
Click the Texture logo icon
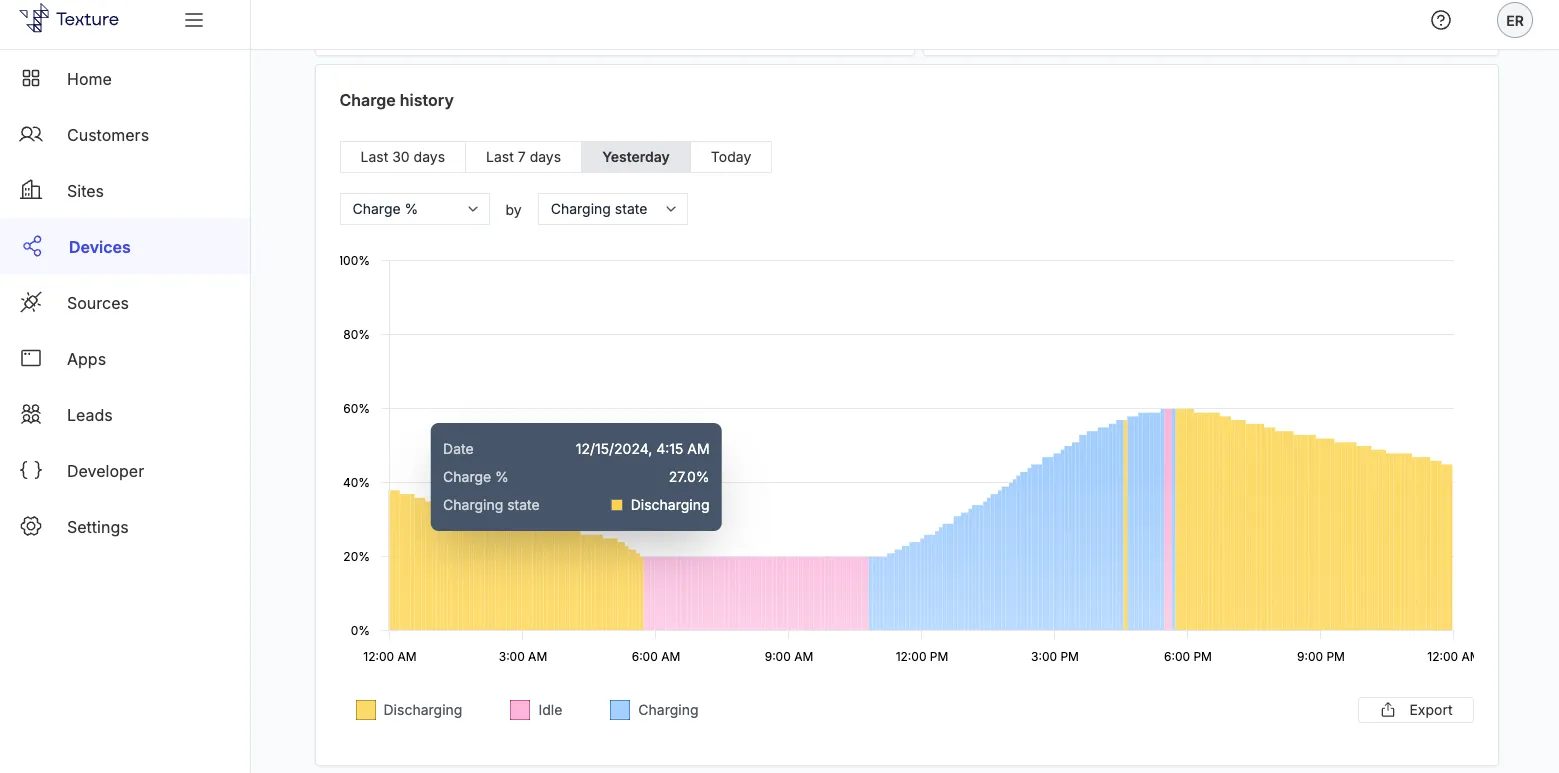point(34,19)
